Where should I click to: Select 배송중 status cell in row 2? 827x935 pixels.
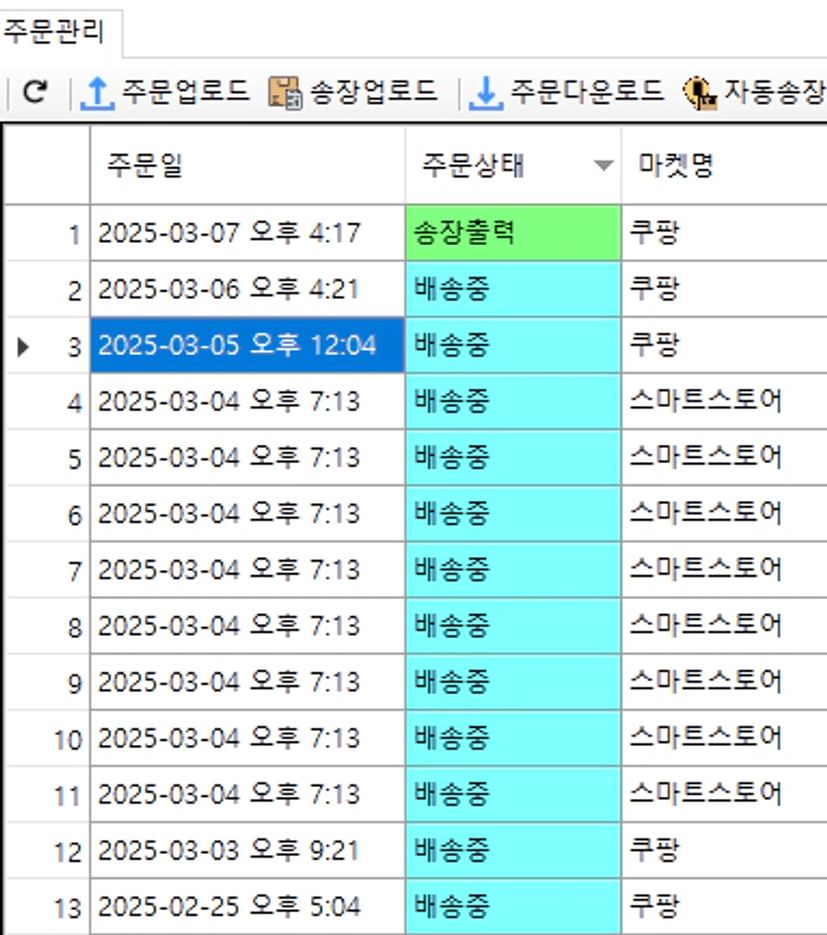point(513,289)
